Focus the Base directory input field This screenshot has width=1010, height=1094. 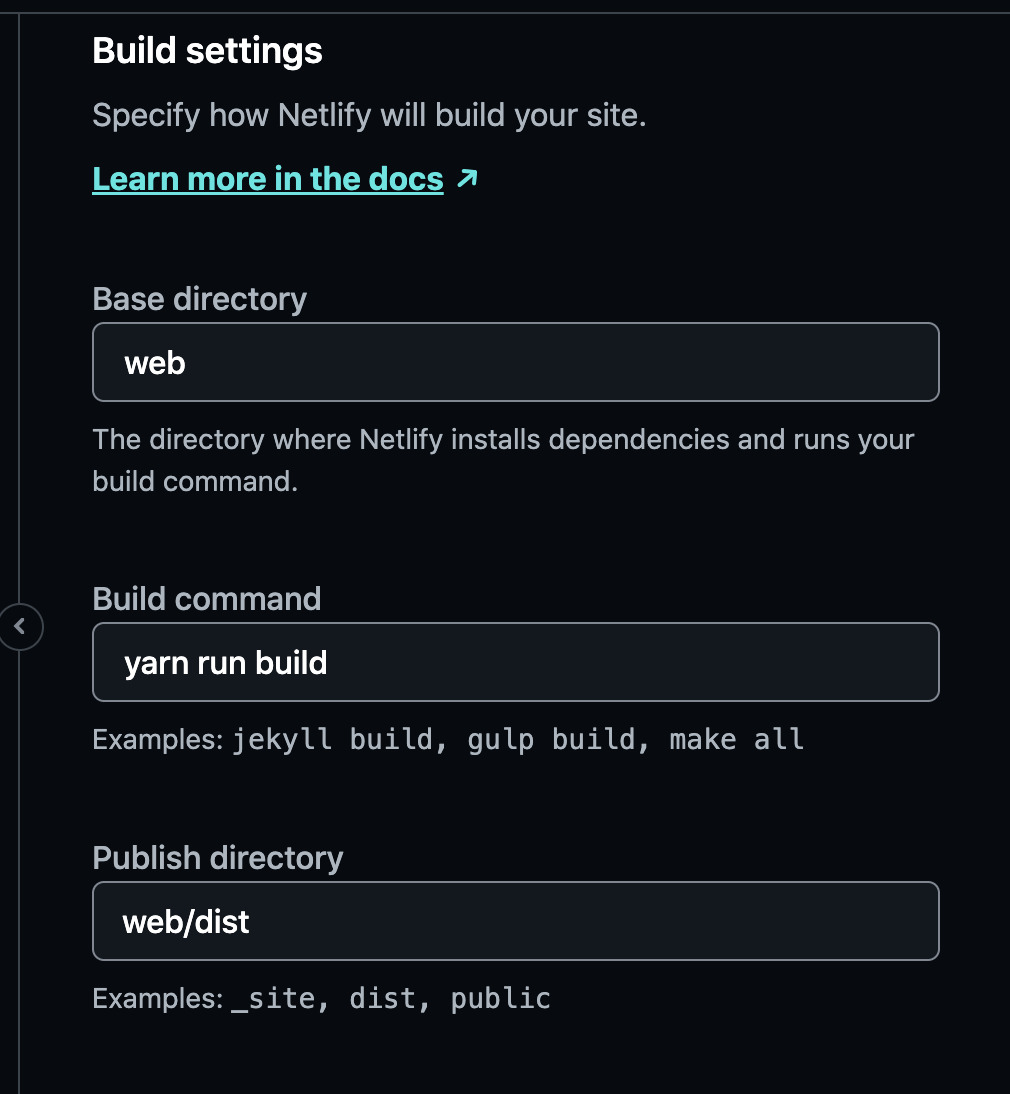click(x=515, y=362)
